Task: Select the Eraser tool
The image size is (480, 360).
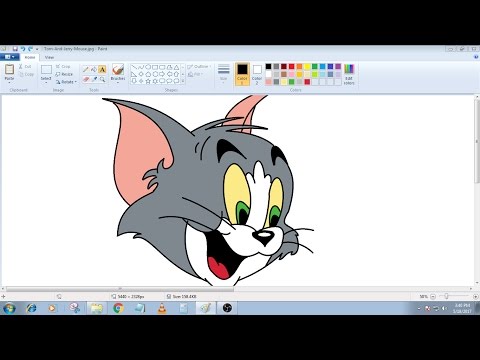Action: point(86,79)
